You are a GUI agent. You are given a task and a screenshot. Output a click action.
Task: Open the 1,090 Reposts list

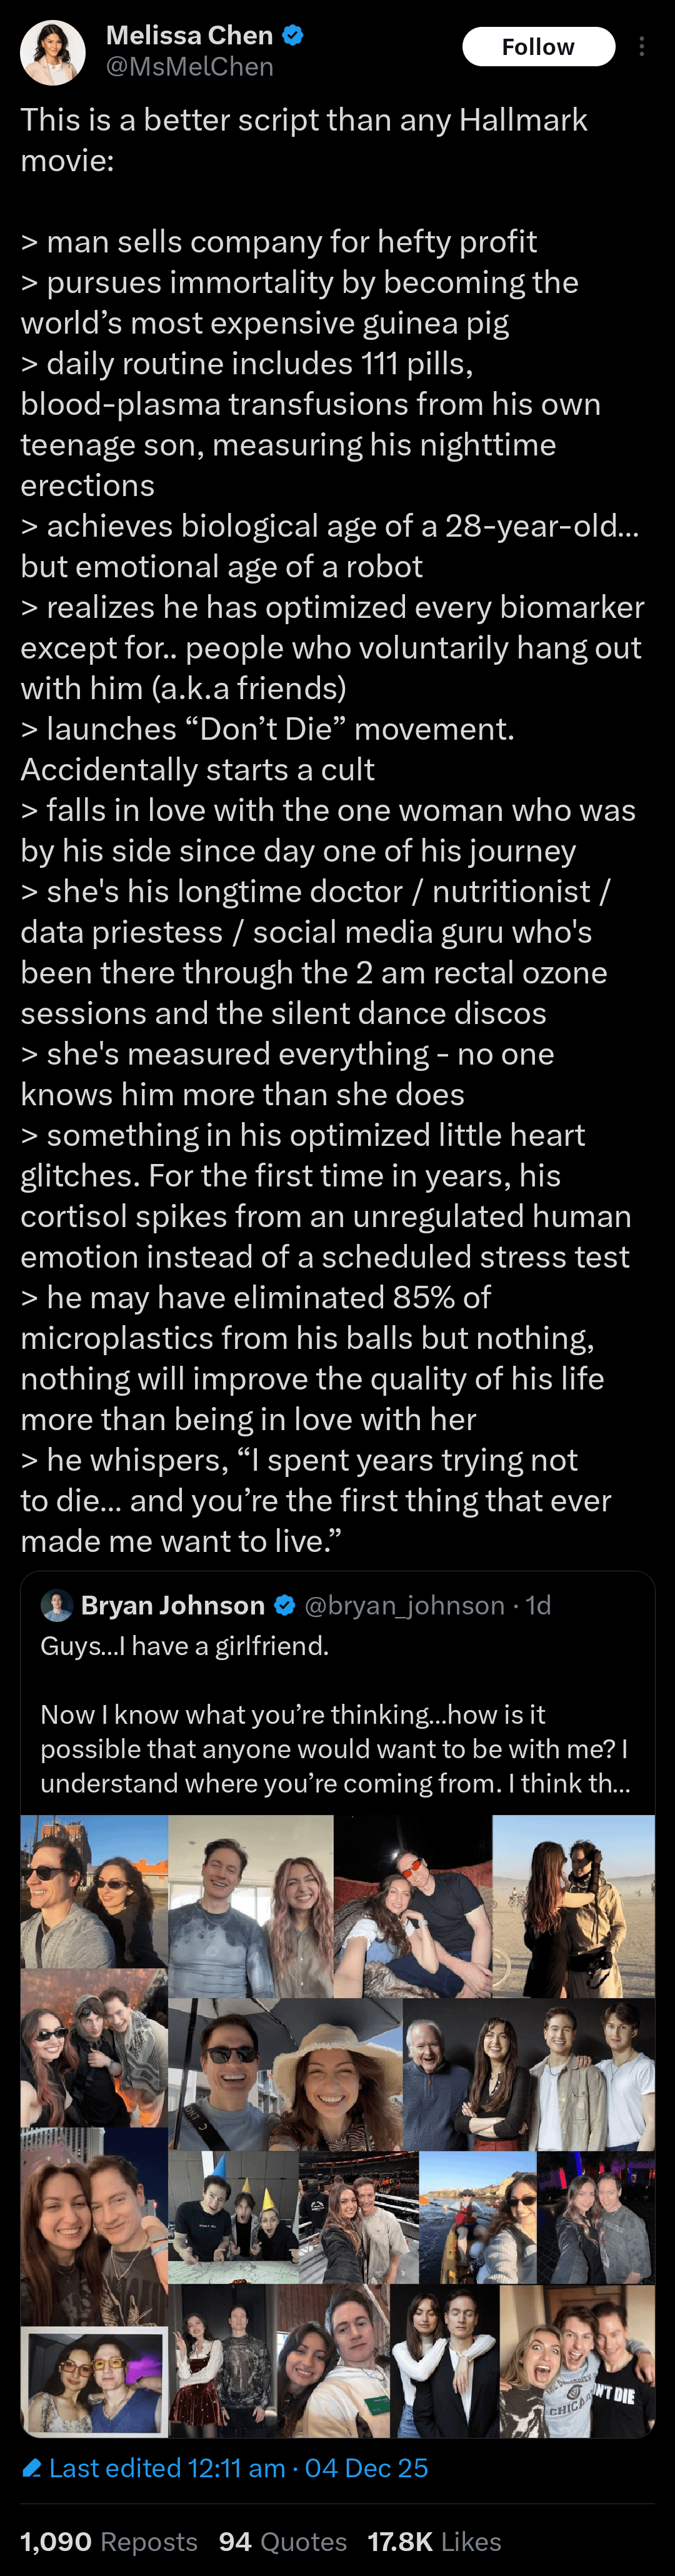tap(109, 2541)
